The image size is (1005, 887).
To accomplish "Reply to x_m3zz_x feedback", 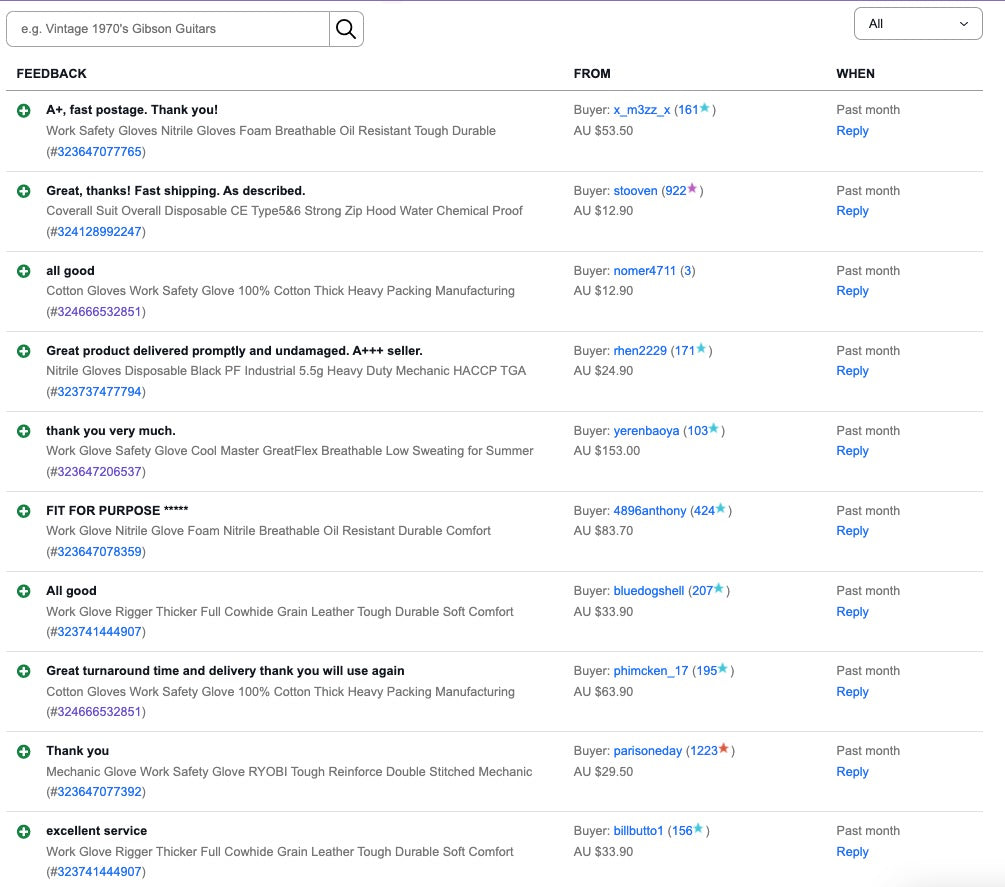I will coord(852,131).
